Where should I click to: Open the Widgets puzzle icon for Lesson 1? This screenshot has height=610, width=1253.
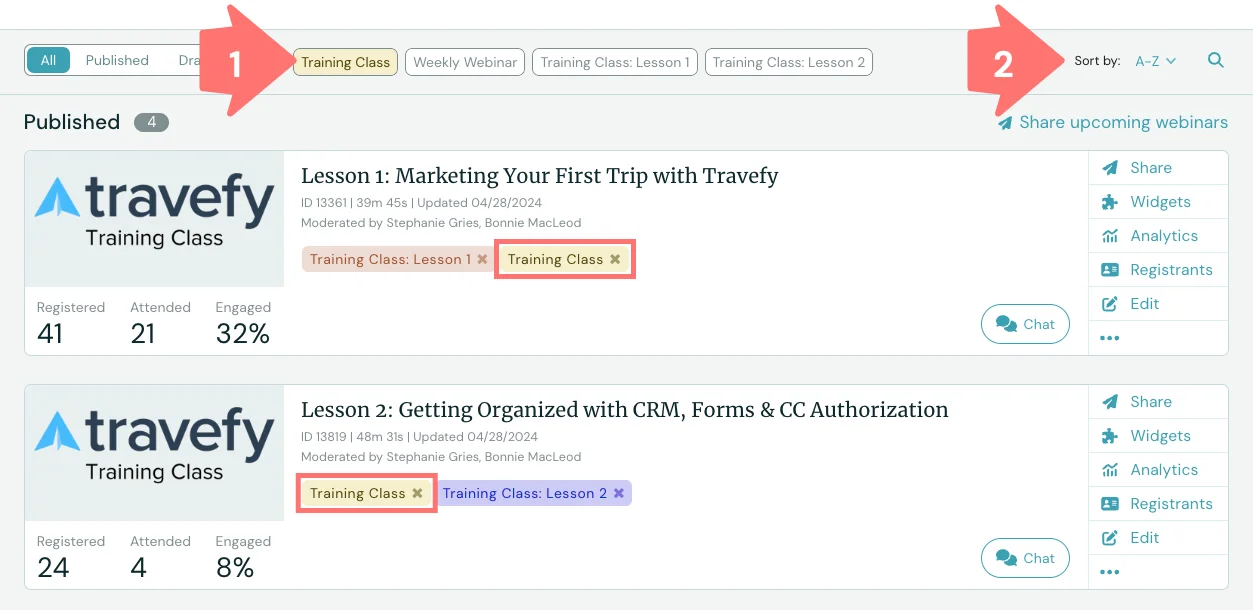point(1110,201)
